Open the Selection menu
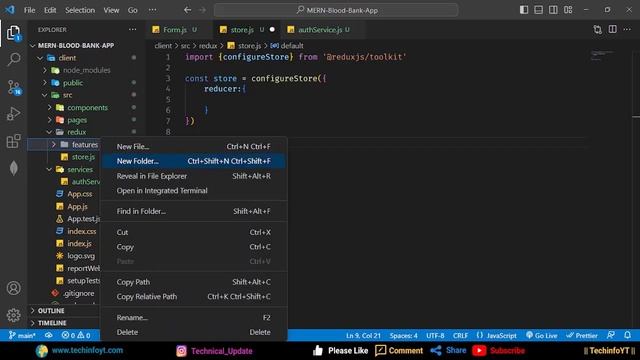 click(x=80, y=10)
